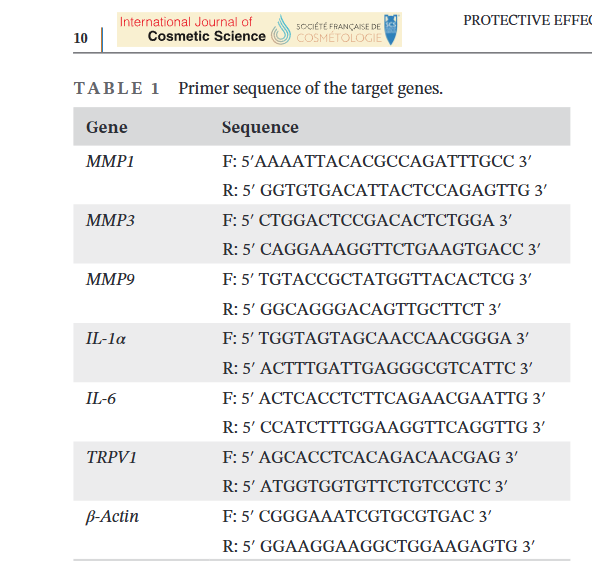
Task: Click the TABLE 1 caption label
Action: coord(116,88)
